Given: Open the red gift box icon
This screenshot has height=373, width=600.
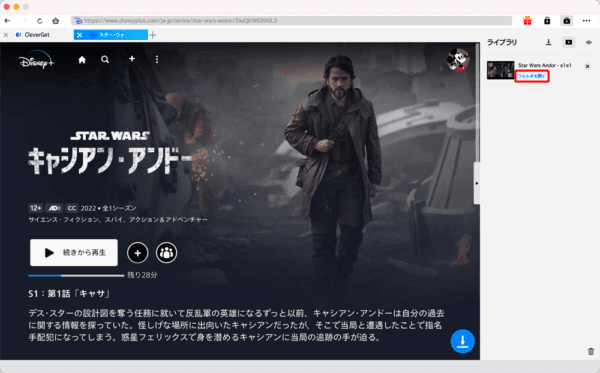Looking at the screenshot, I should point(527,21).
